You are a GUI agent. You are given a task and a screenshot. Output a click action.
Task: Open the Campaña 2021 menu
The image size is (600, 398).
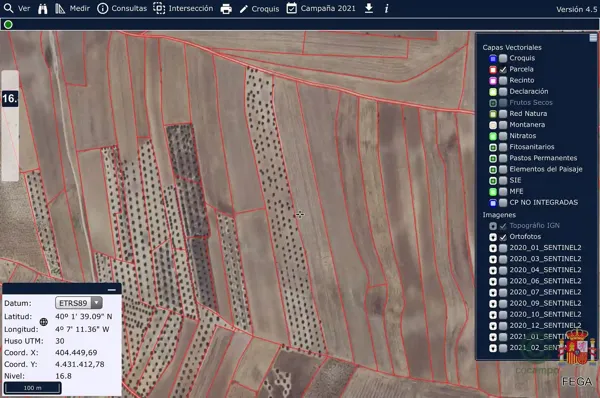point(321,8)
